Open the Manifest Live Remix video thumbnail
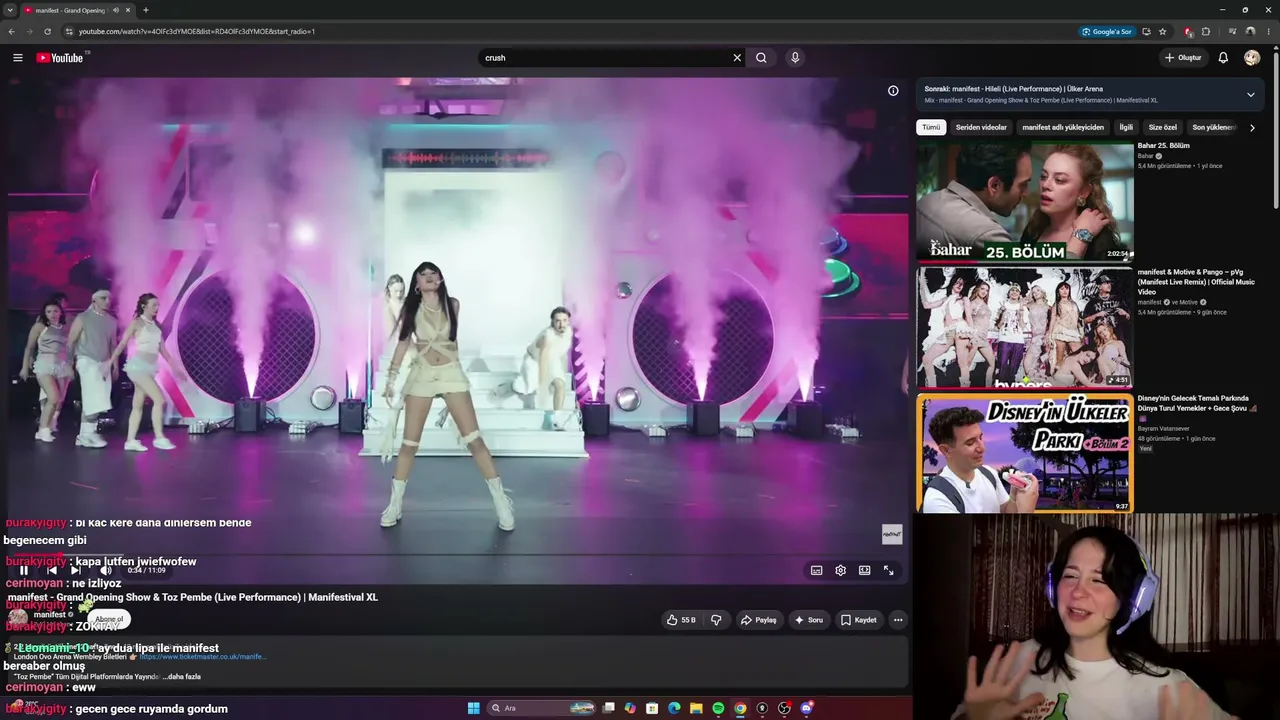The height and width of the screenshot is (720, 1280). [1025, 327]
